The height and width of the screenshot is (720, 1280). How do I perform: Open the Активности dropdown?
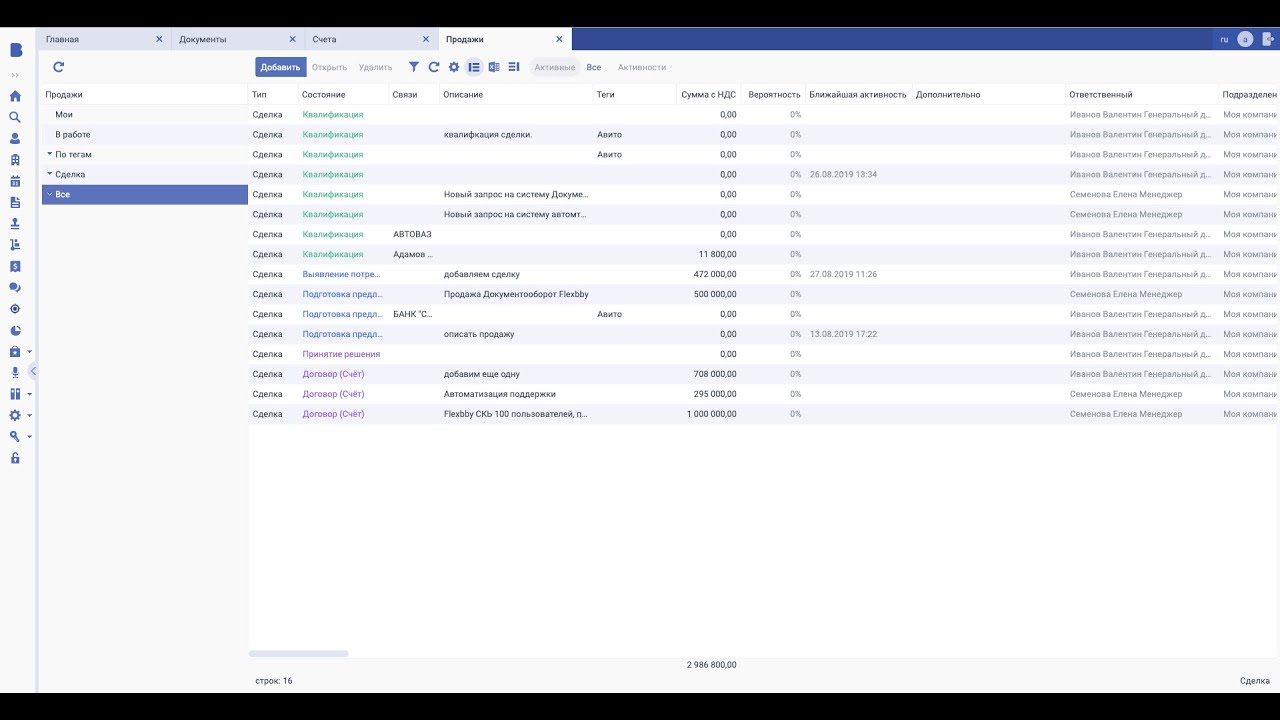644,67
